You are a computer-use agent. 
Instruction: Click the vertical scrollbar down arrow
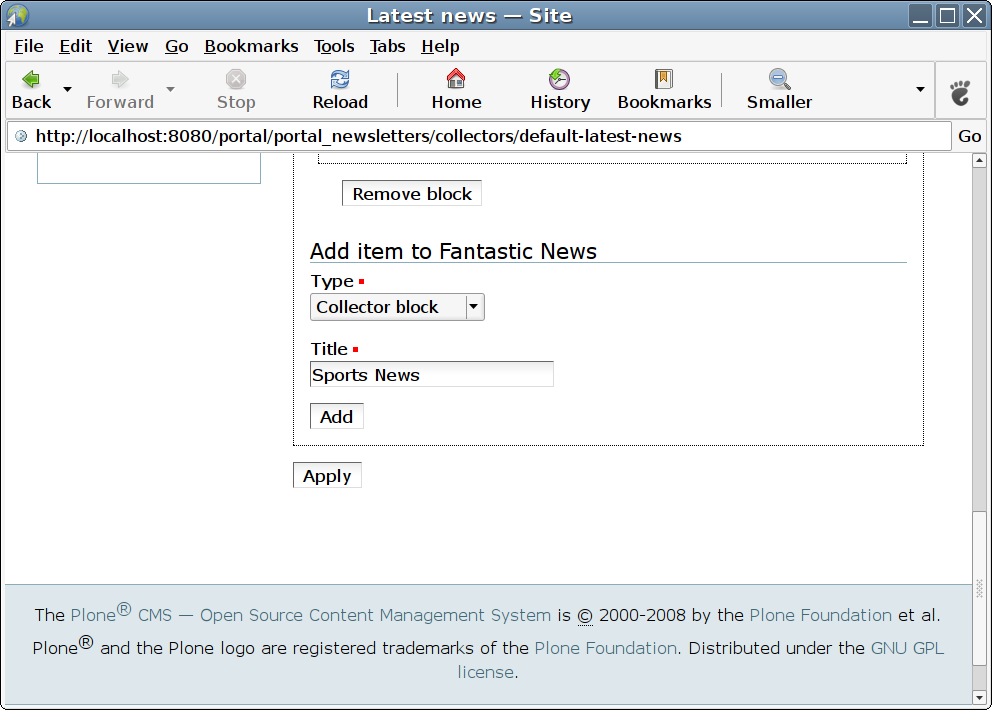pyautogui.click(x=980, y=696)
